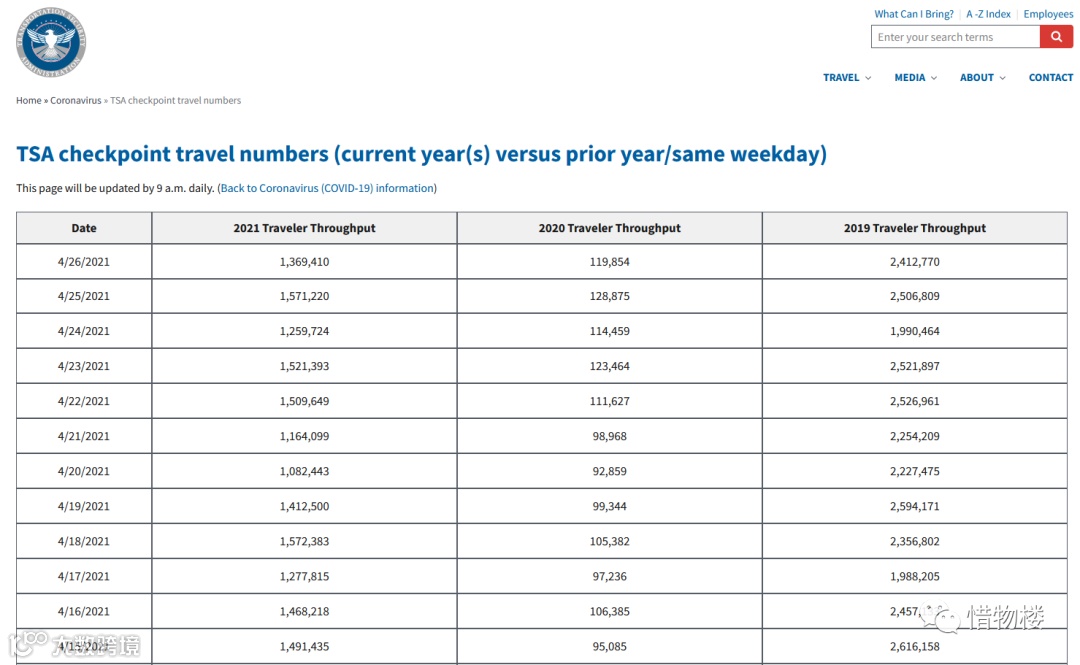Click the Date column header
The image size is (1080, 665).
tap(84, 228)
